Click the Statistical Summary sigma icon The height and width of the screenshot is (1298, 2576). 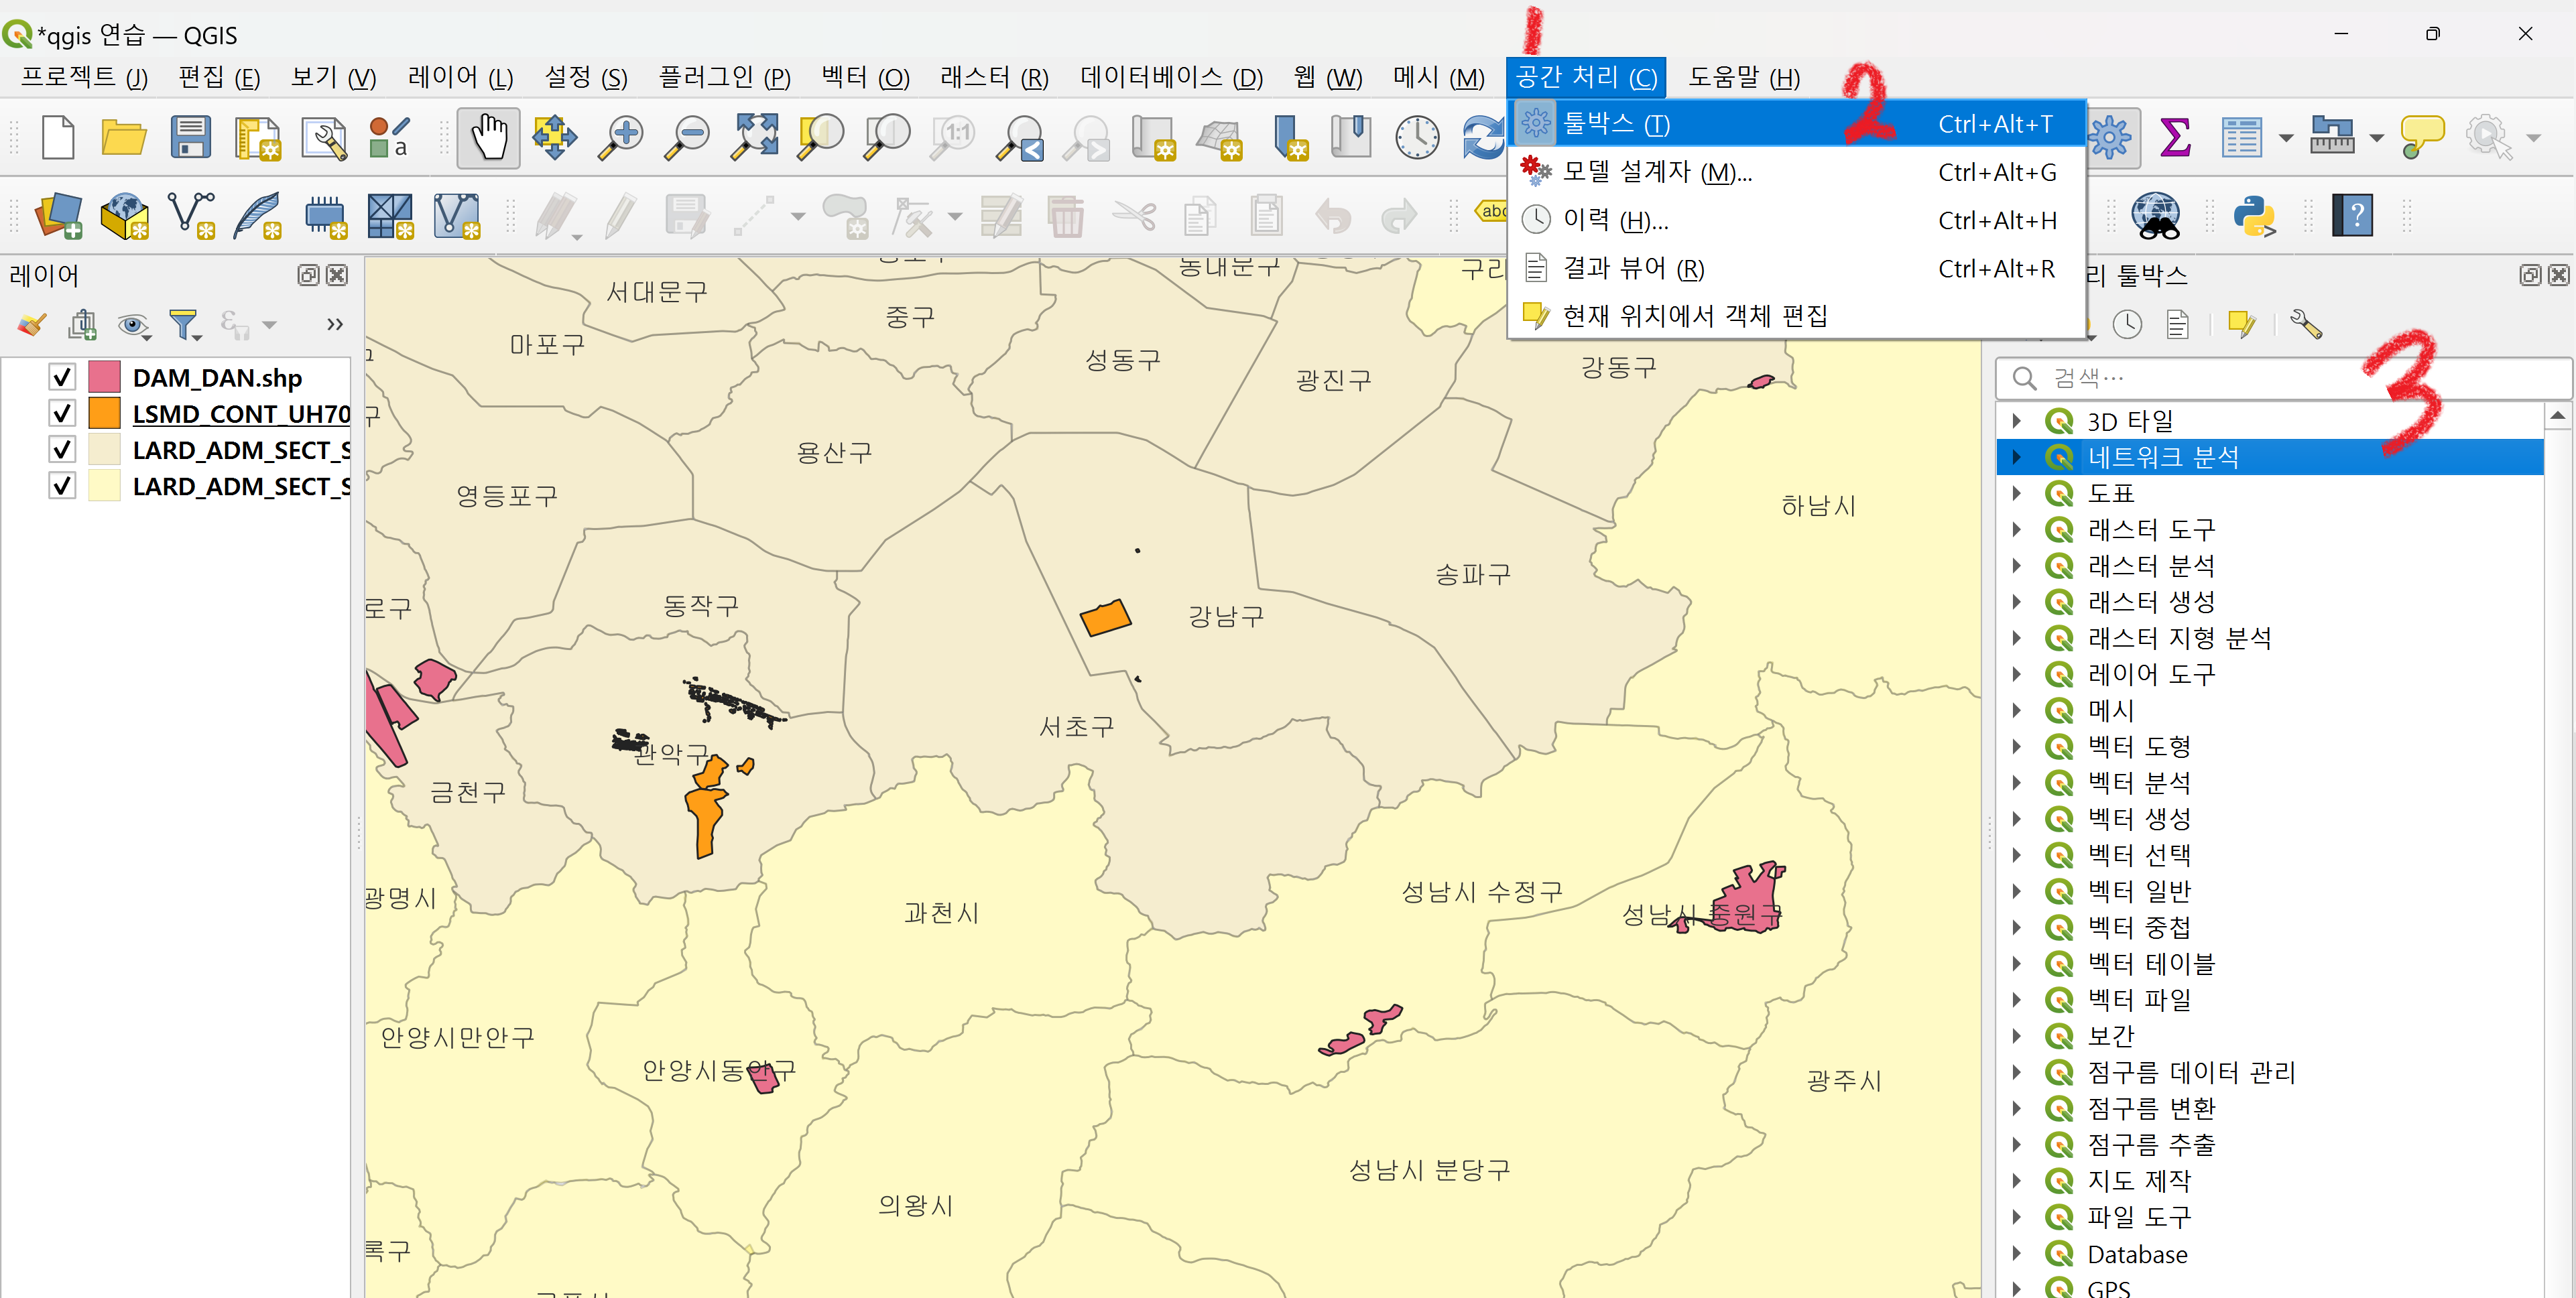point(2175,137)
